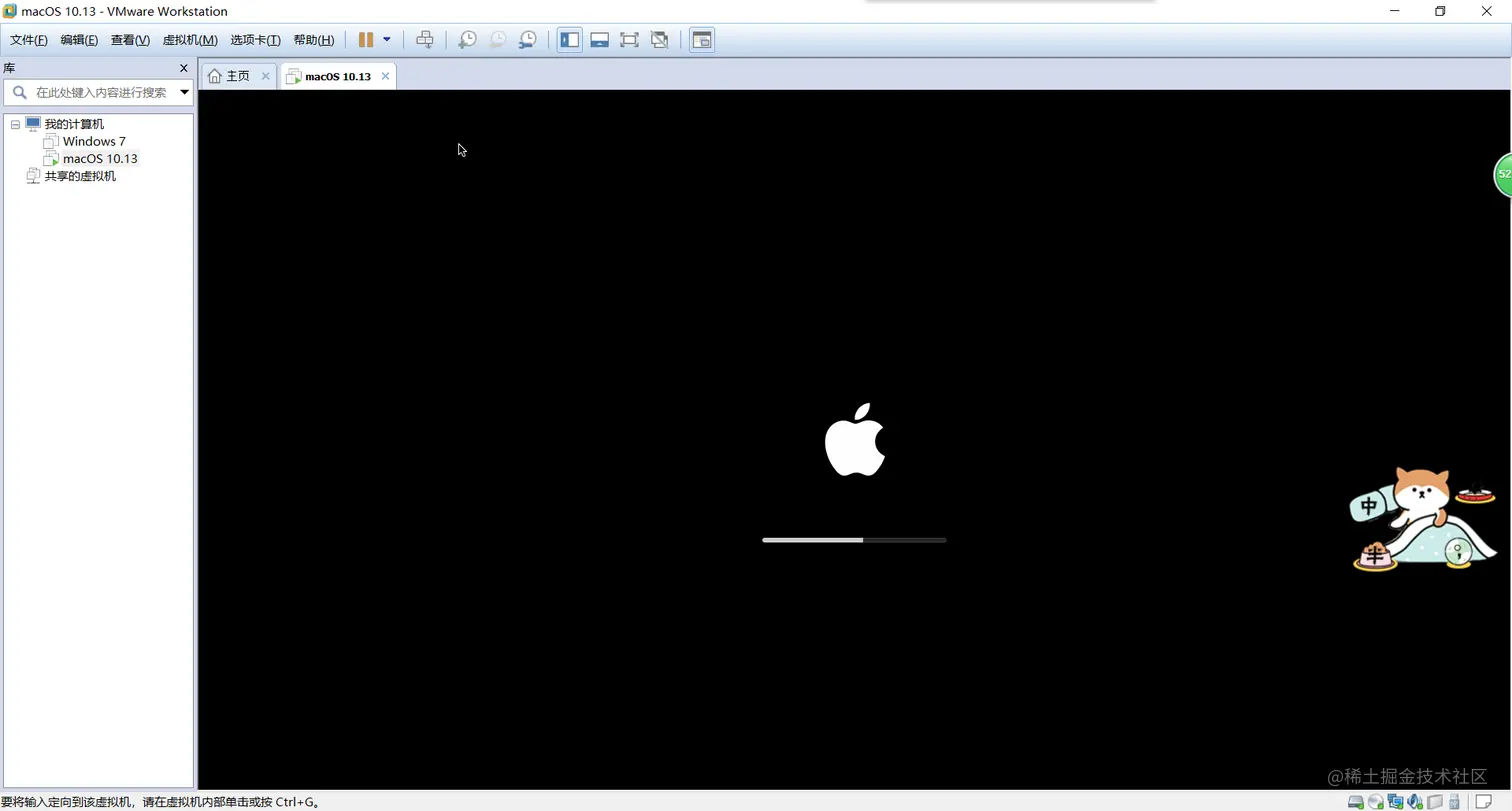Close the 主页 tab
Image resolution: width=1512 pixels, height=811 pixels.
pos(265,76)
